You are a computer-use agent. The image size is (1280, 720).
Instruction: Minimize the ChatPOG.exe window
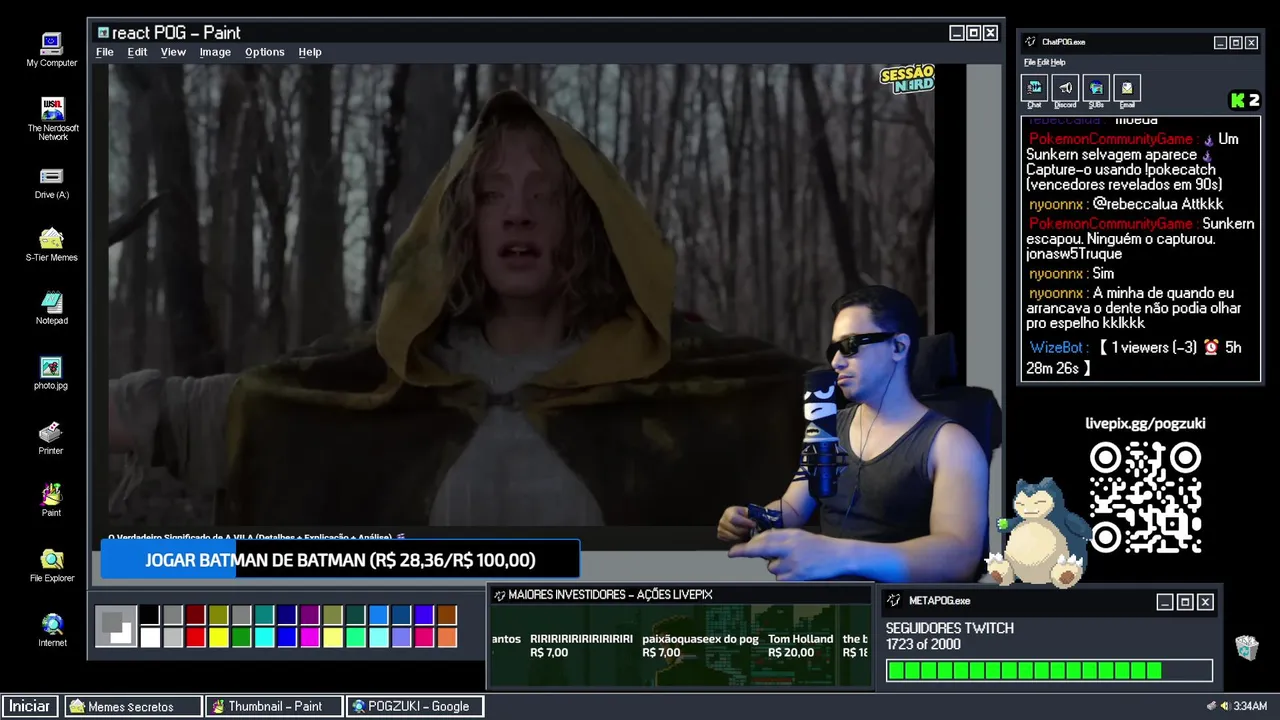click(x=1220, y=43)
